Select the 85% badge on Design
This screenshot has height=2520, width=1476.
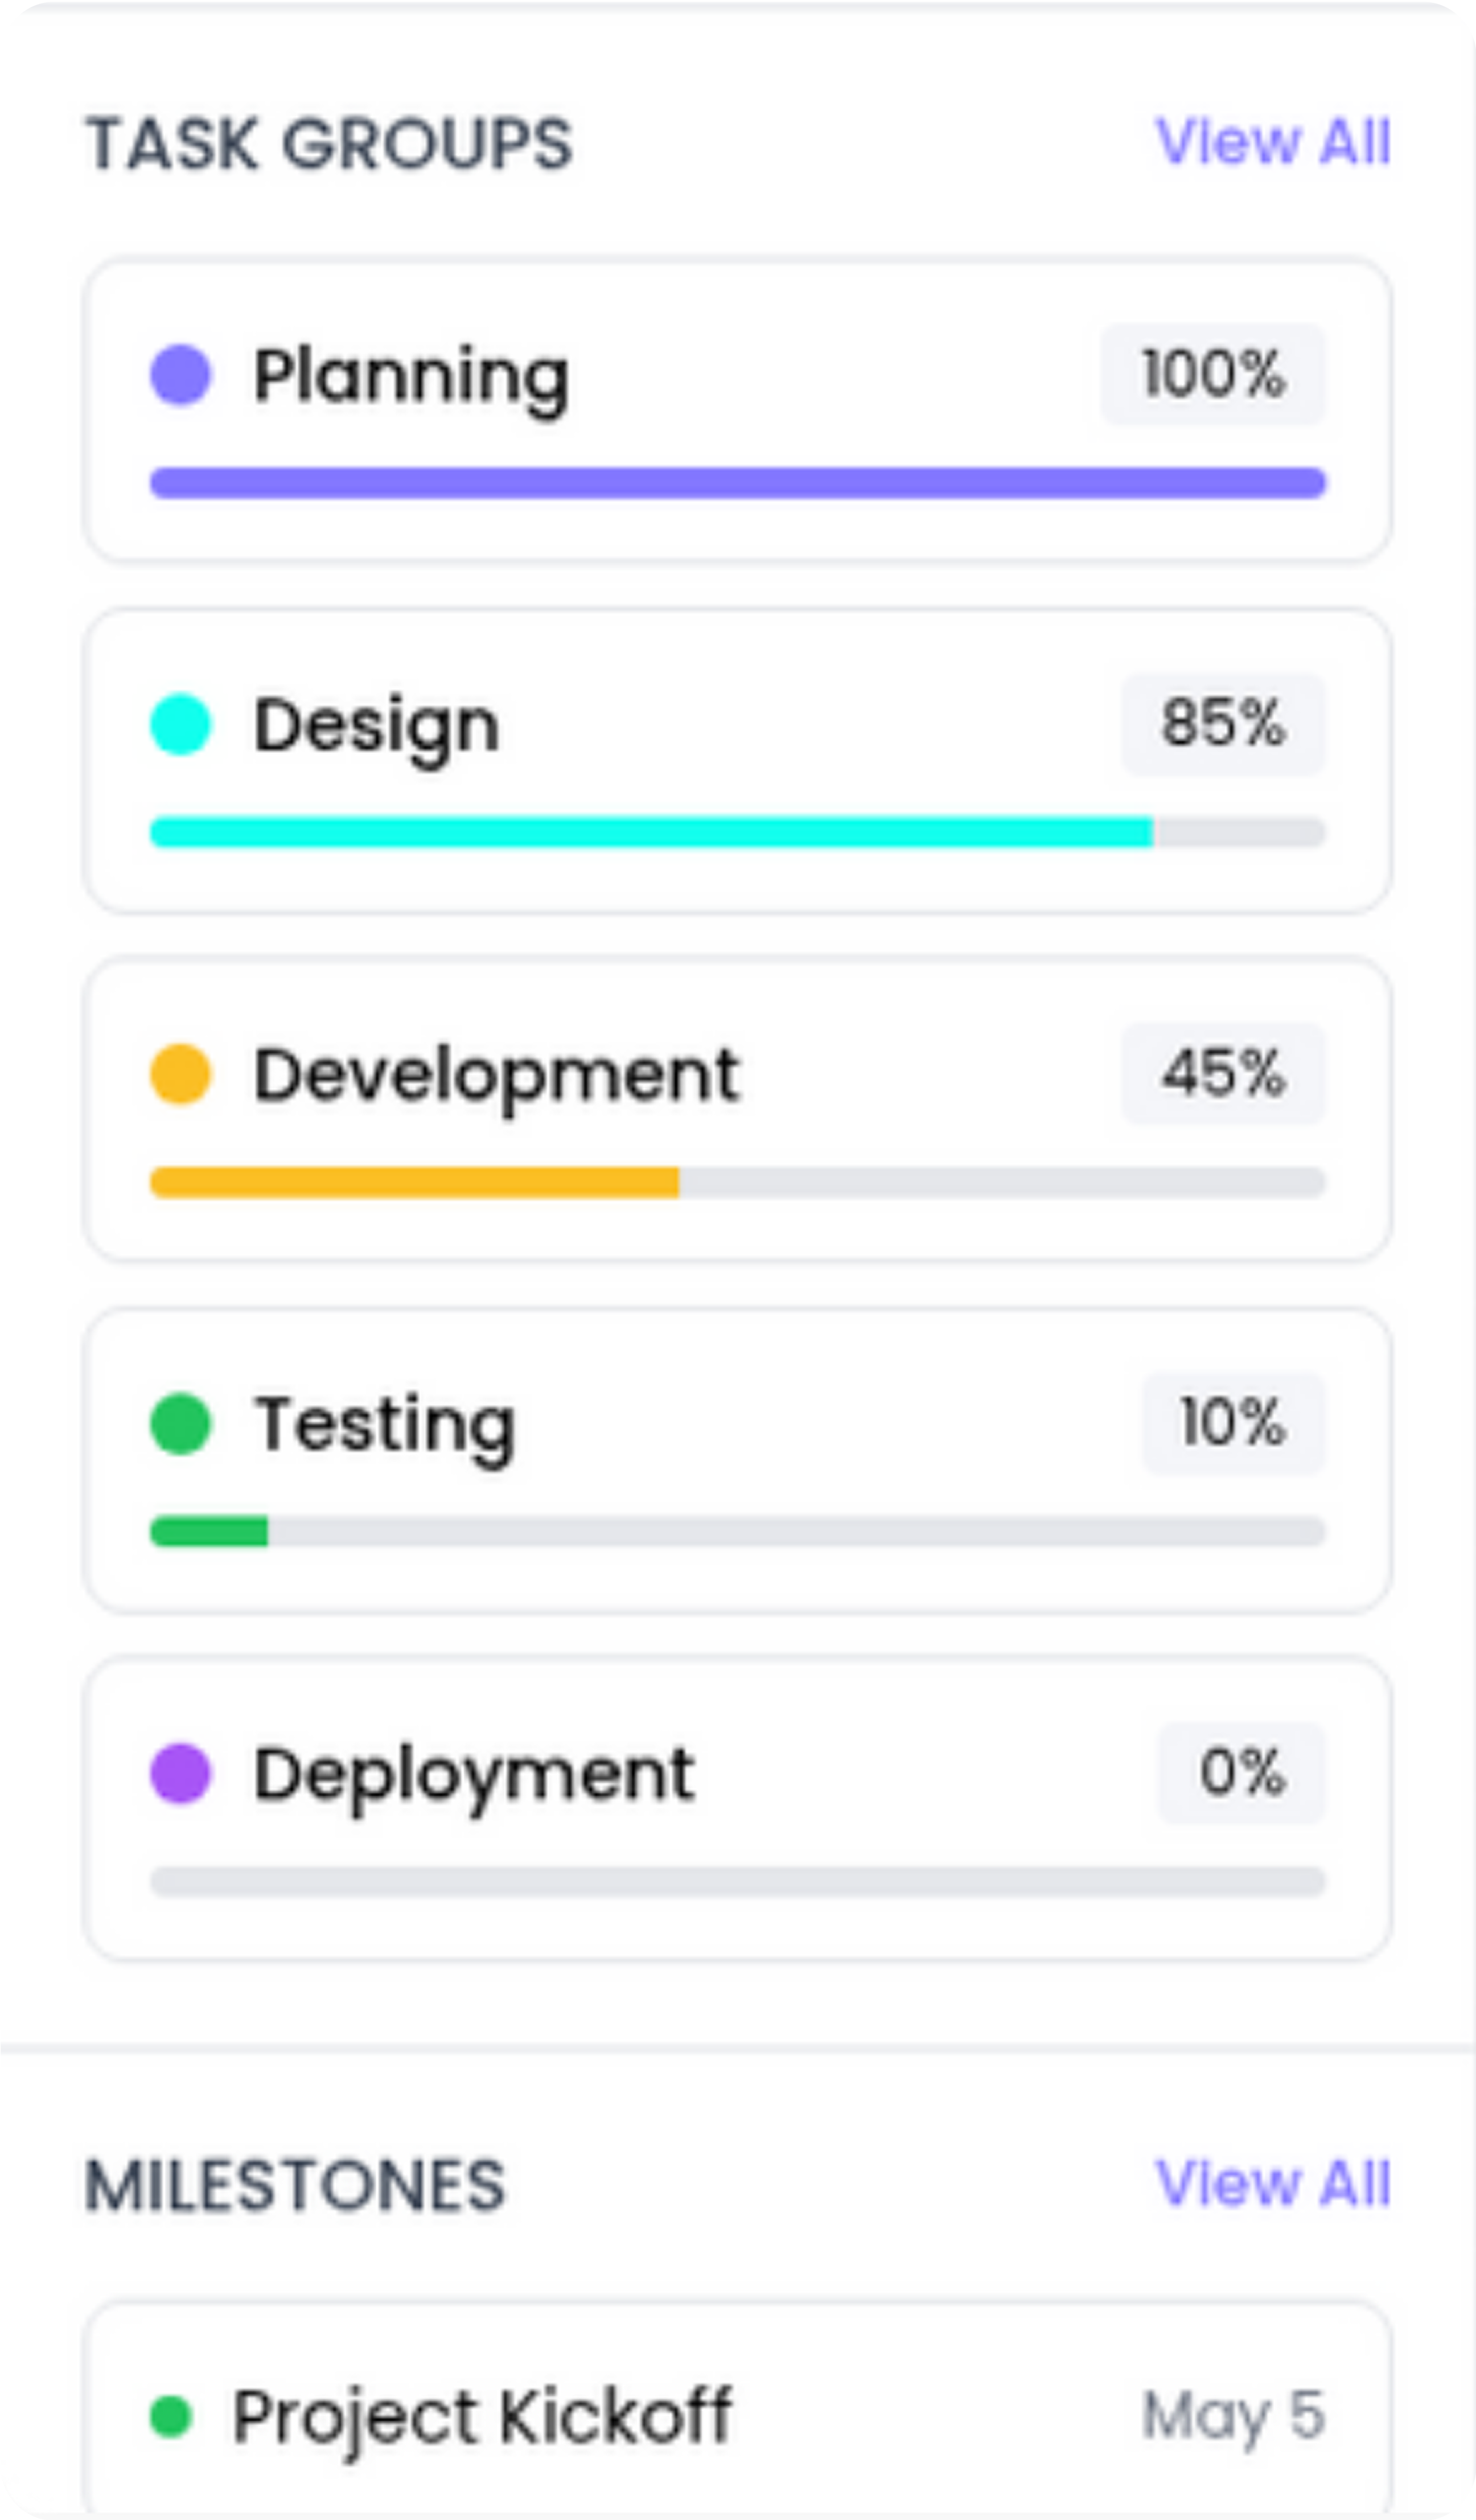(x=1223, y=724)
